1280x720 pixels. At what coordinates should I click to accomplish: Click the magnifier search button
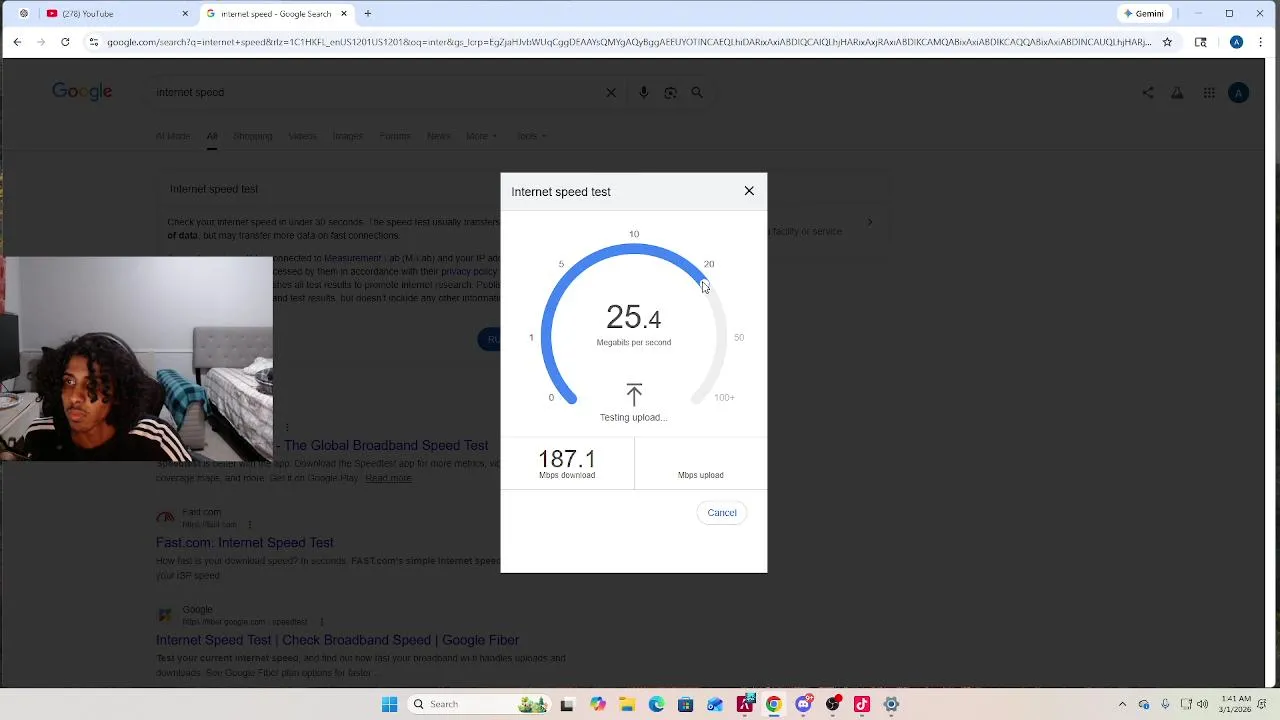click(697, 93)
